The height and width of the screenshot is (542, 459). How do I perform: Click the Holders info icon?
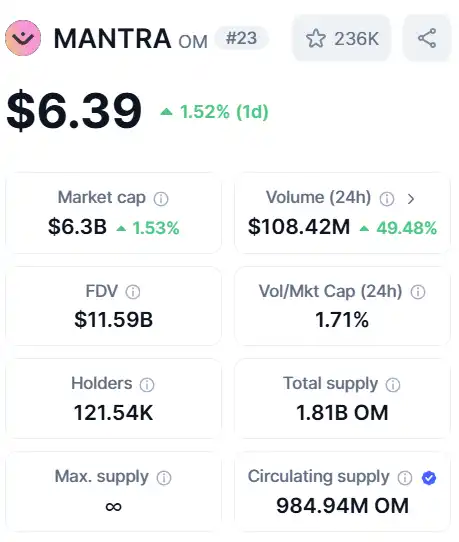point(147,384)
